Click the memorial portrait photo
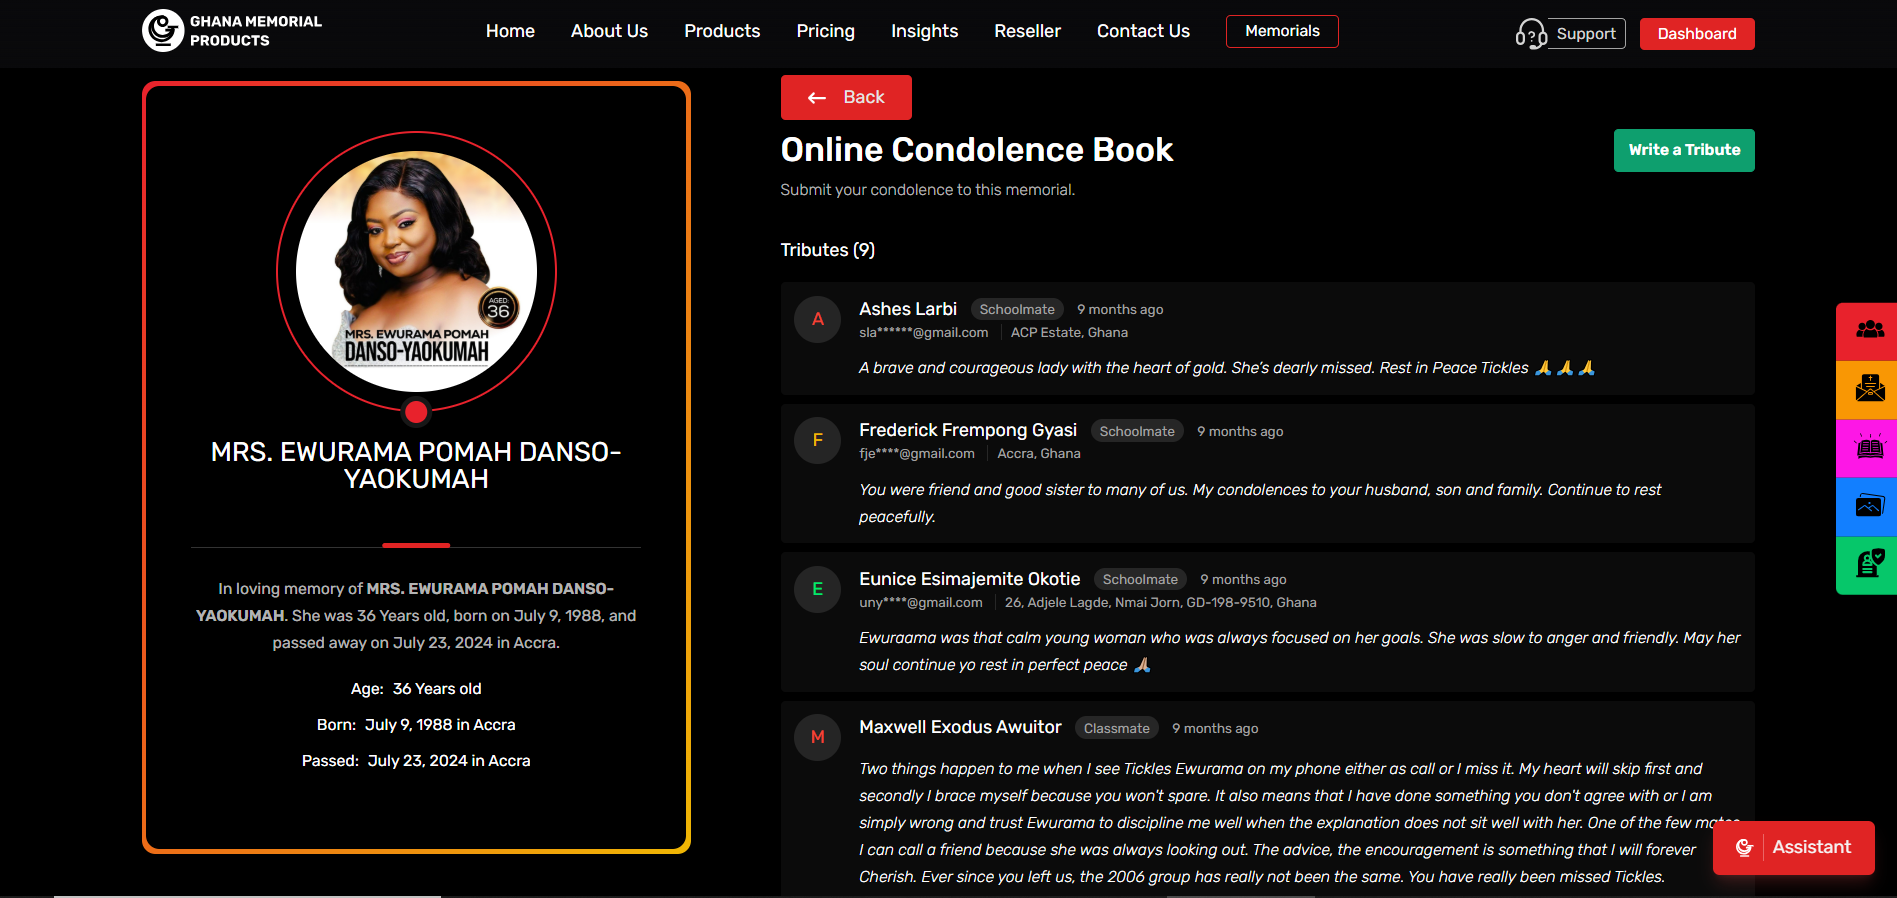 [416, 271]
